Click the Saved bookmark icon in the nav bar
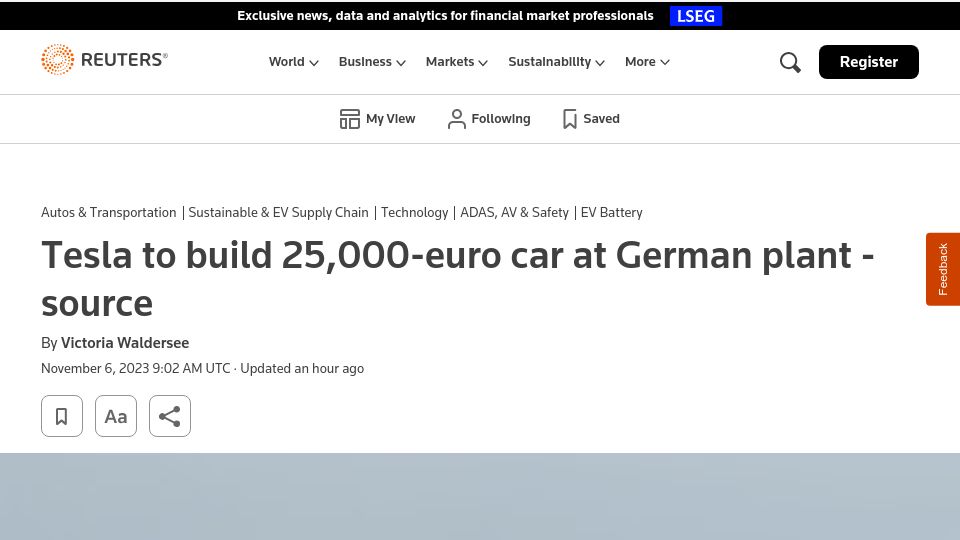This screenshot has height=540, width=960. click(x=569, y=119)
